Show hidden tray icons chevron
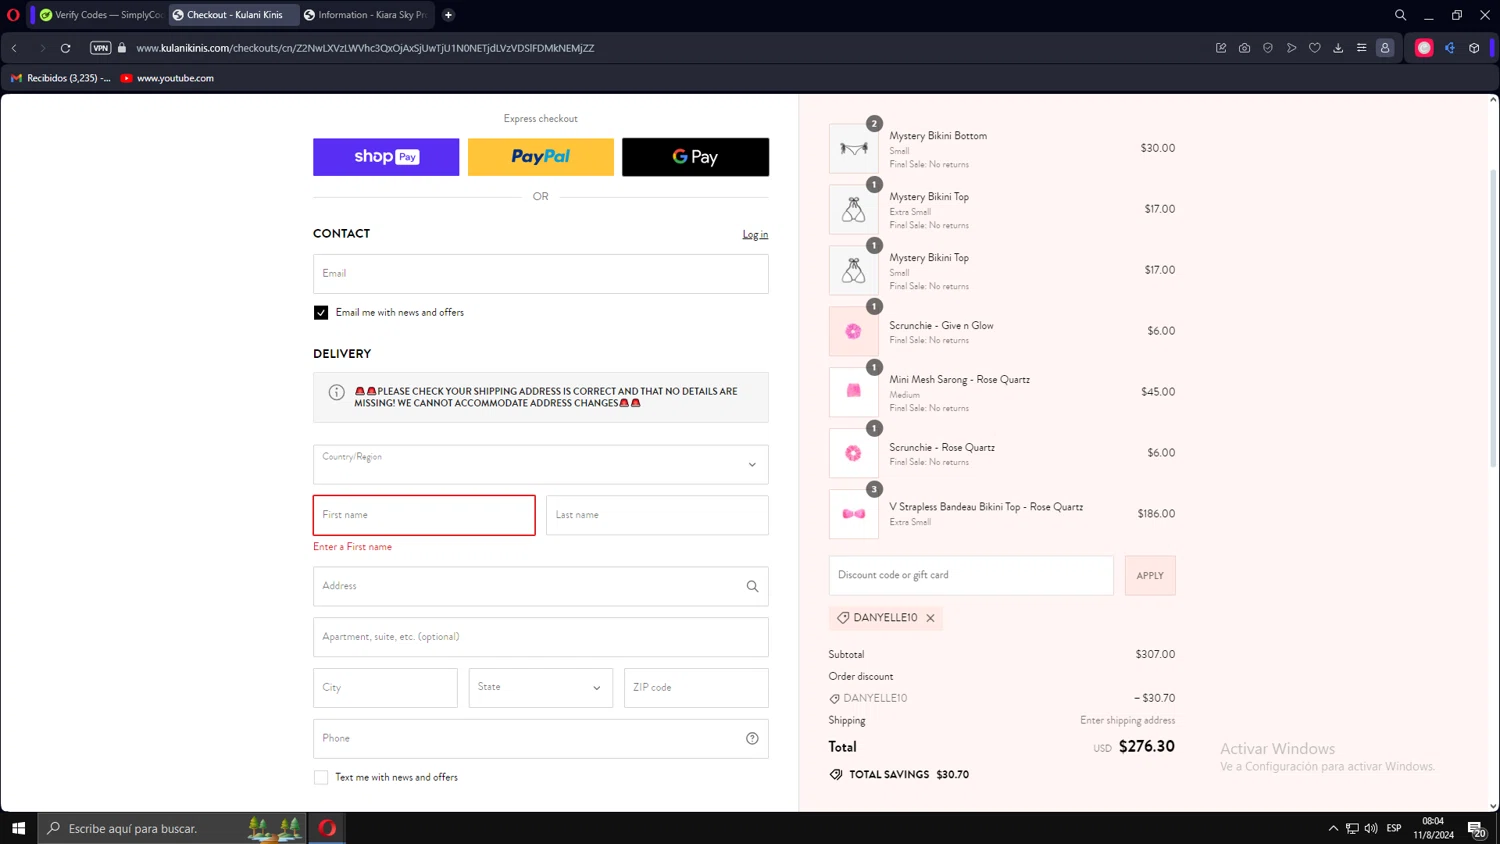 point(1333,828)
